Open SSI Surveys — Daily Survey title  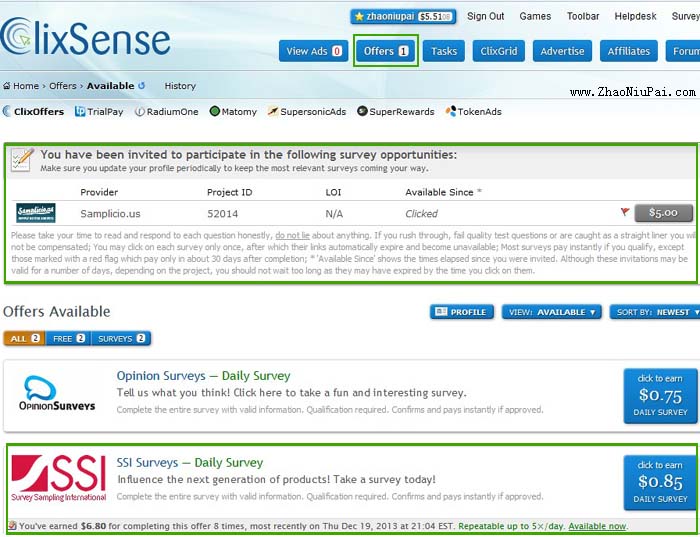pyautogui.click(x=190, y=462)
